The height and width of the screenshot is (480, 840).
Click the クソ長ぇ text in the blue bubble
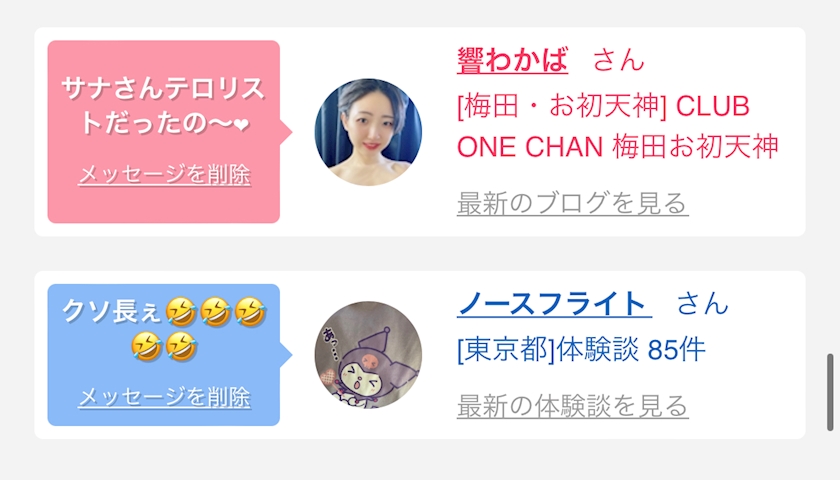111,312
